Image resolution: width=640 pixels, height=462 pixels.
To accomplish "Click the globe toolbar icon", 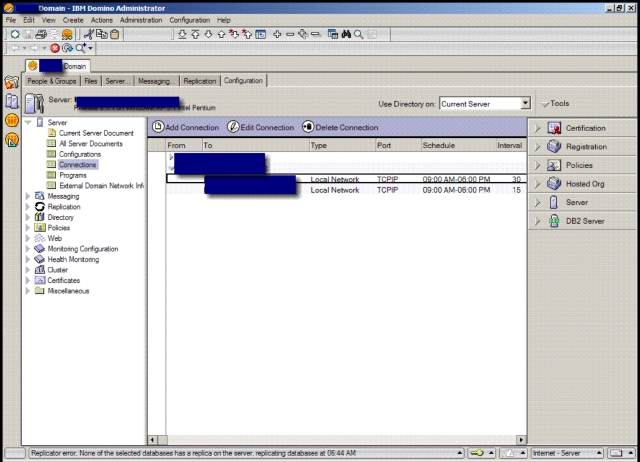I will point(67,35).
